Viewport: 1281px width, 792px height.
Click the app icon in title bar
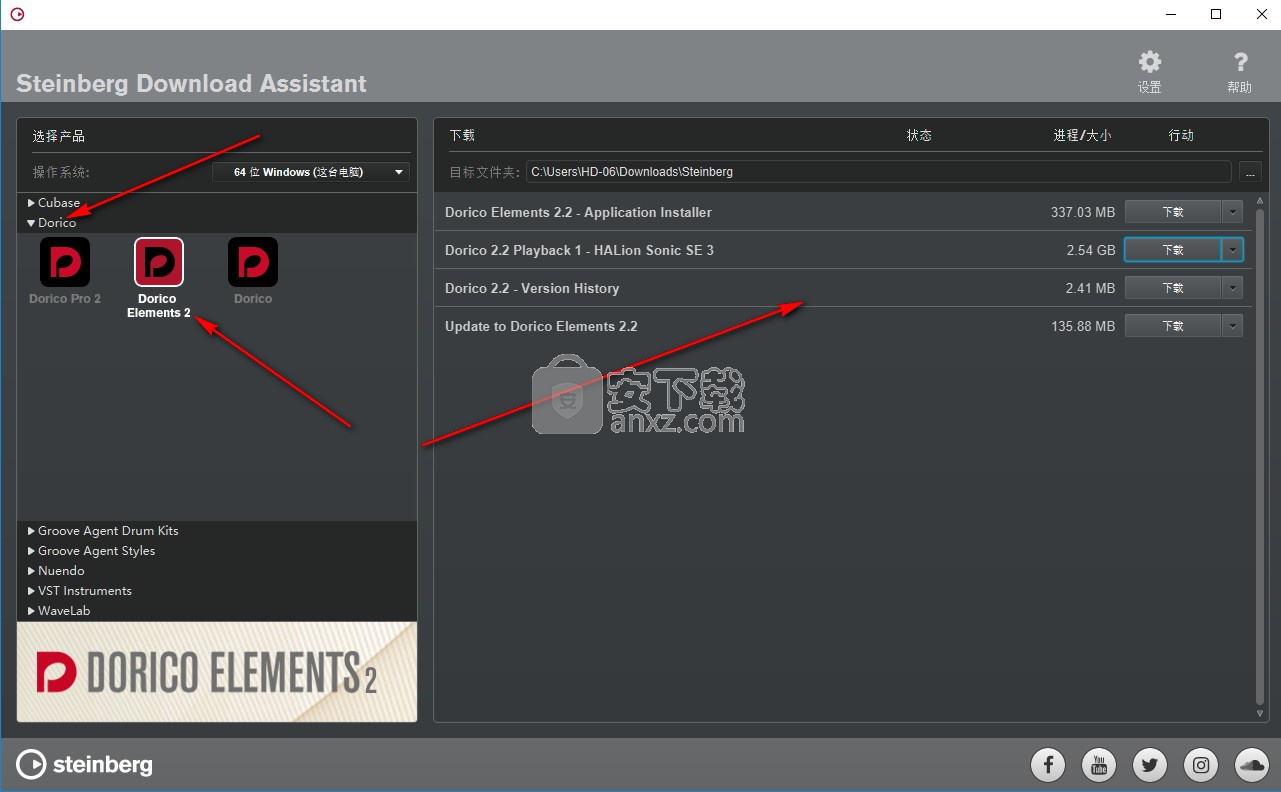pos(16,14)
